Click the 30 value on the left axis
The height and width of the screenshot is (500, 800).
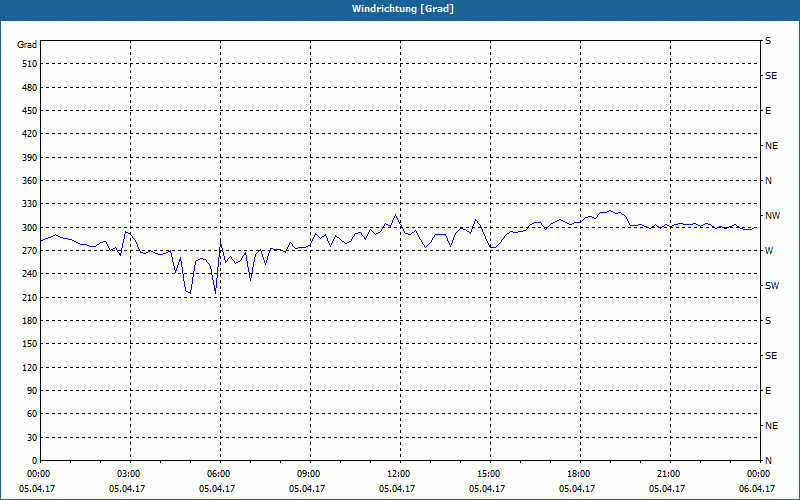[x=32, y=438]
